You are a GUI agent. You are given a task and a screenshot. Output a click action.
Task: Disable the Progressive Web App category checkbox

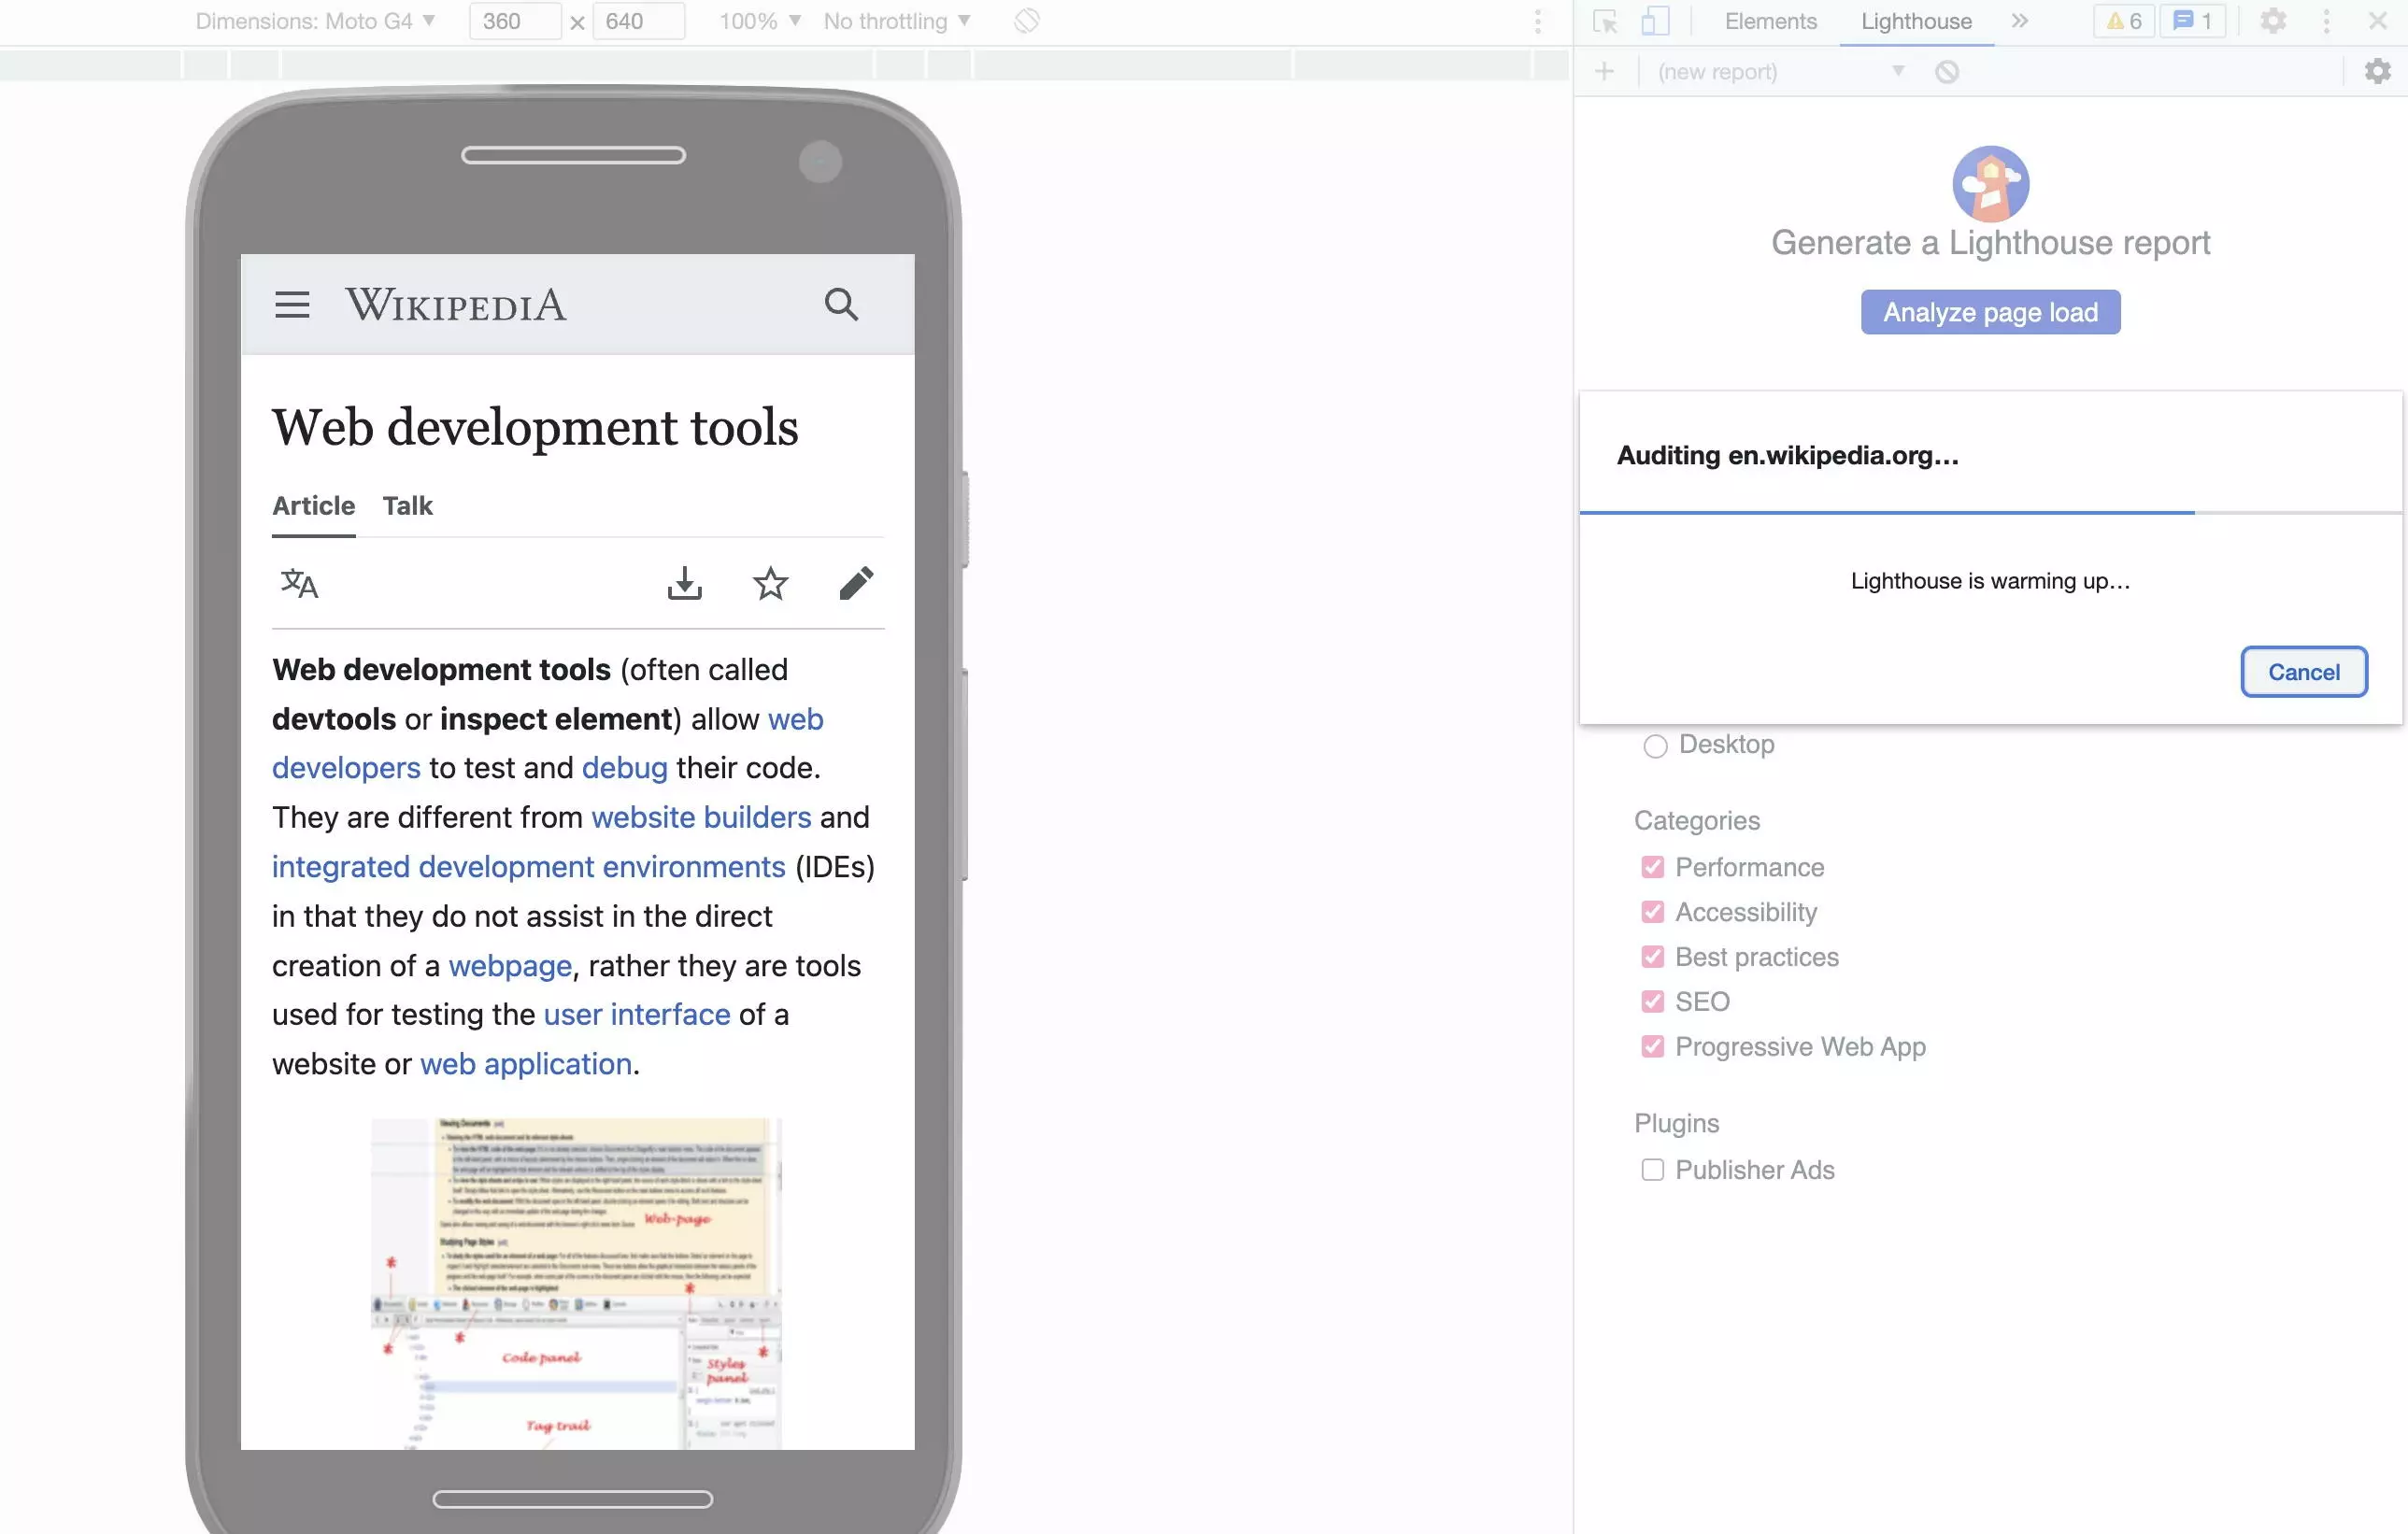[1650, 1046]
